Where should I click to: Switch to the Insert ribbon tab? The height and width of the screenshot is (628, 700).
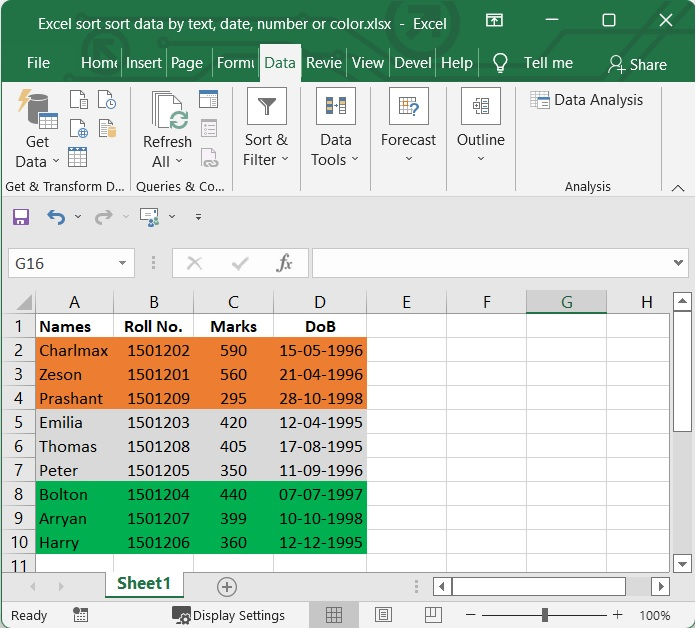[144, 63]
